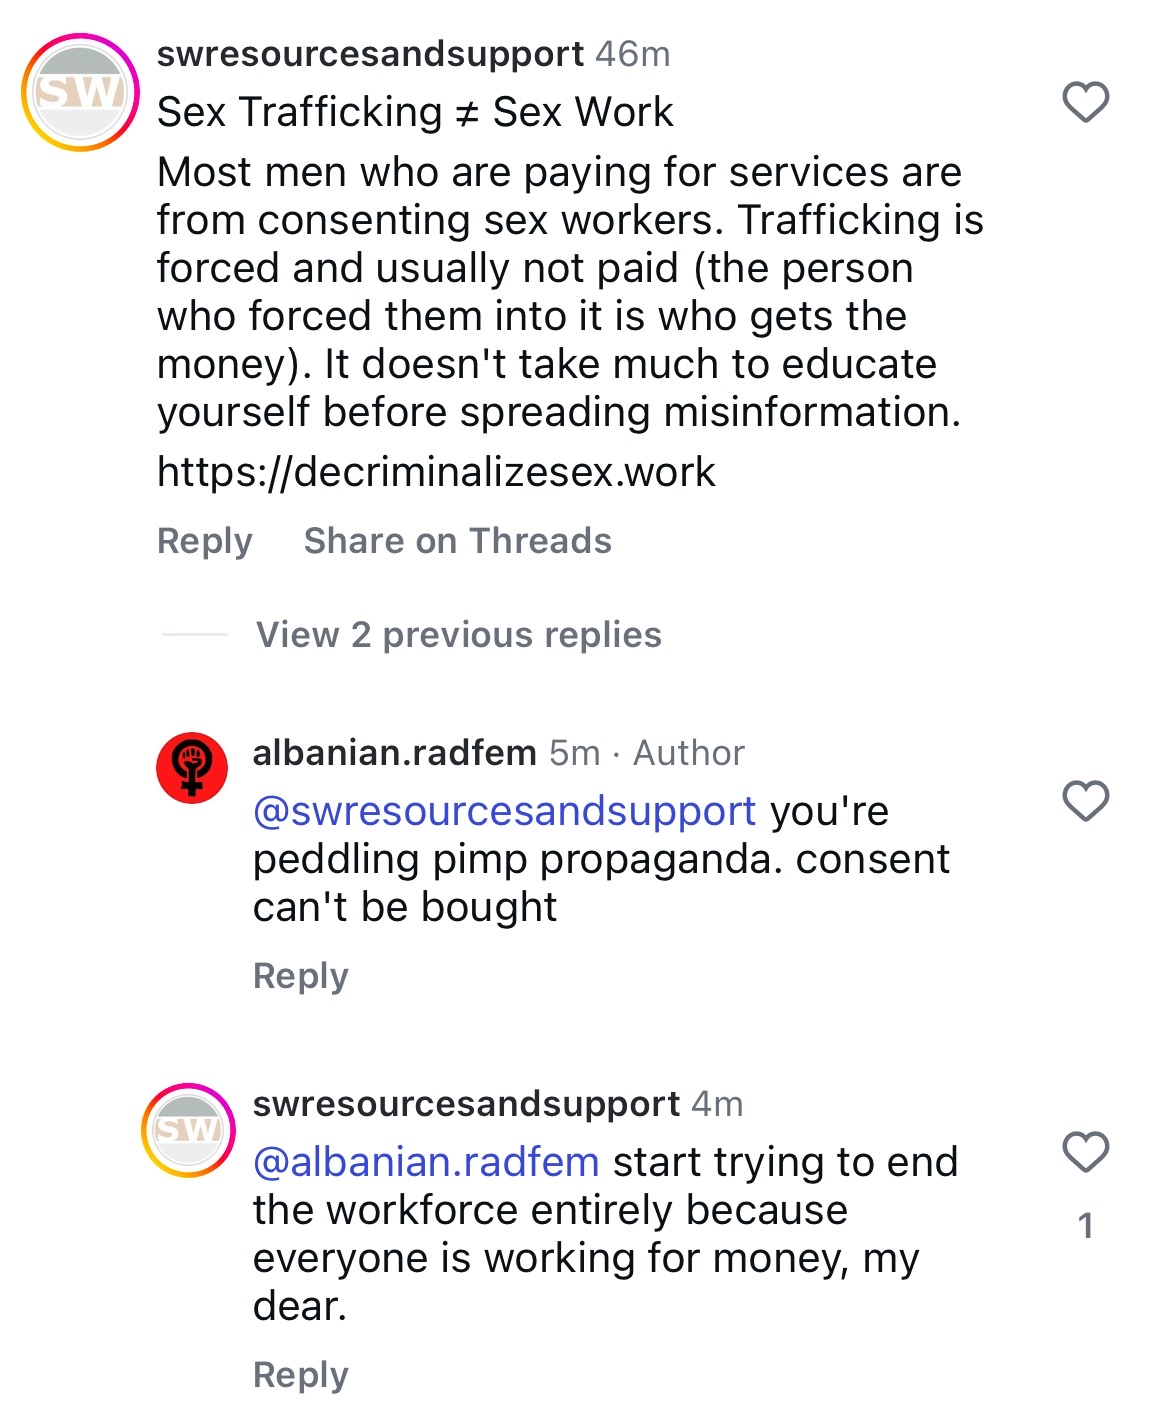Like albanian.radfem's reply with the heart
The height and width of the screenshot is (1424, 1170).
click(x=1085, y=801)
